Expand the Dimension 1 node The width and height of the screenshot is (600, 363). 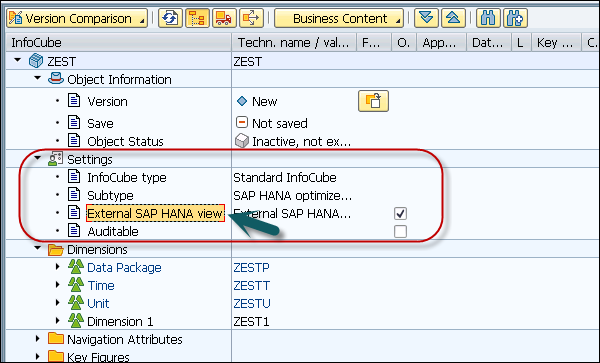[58, 320]
